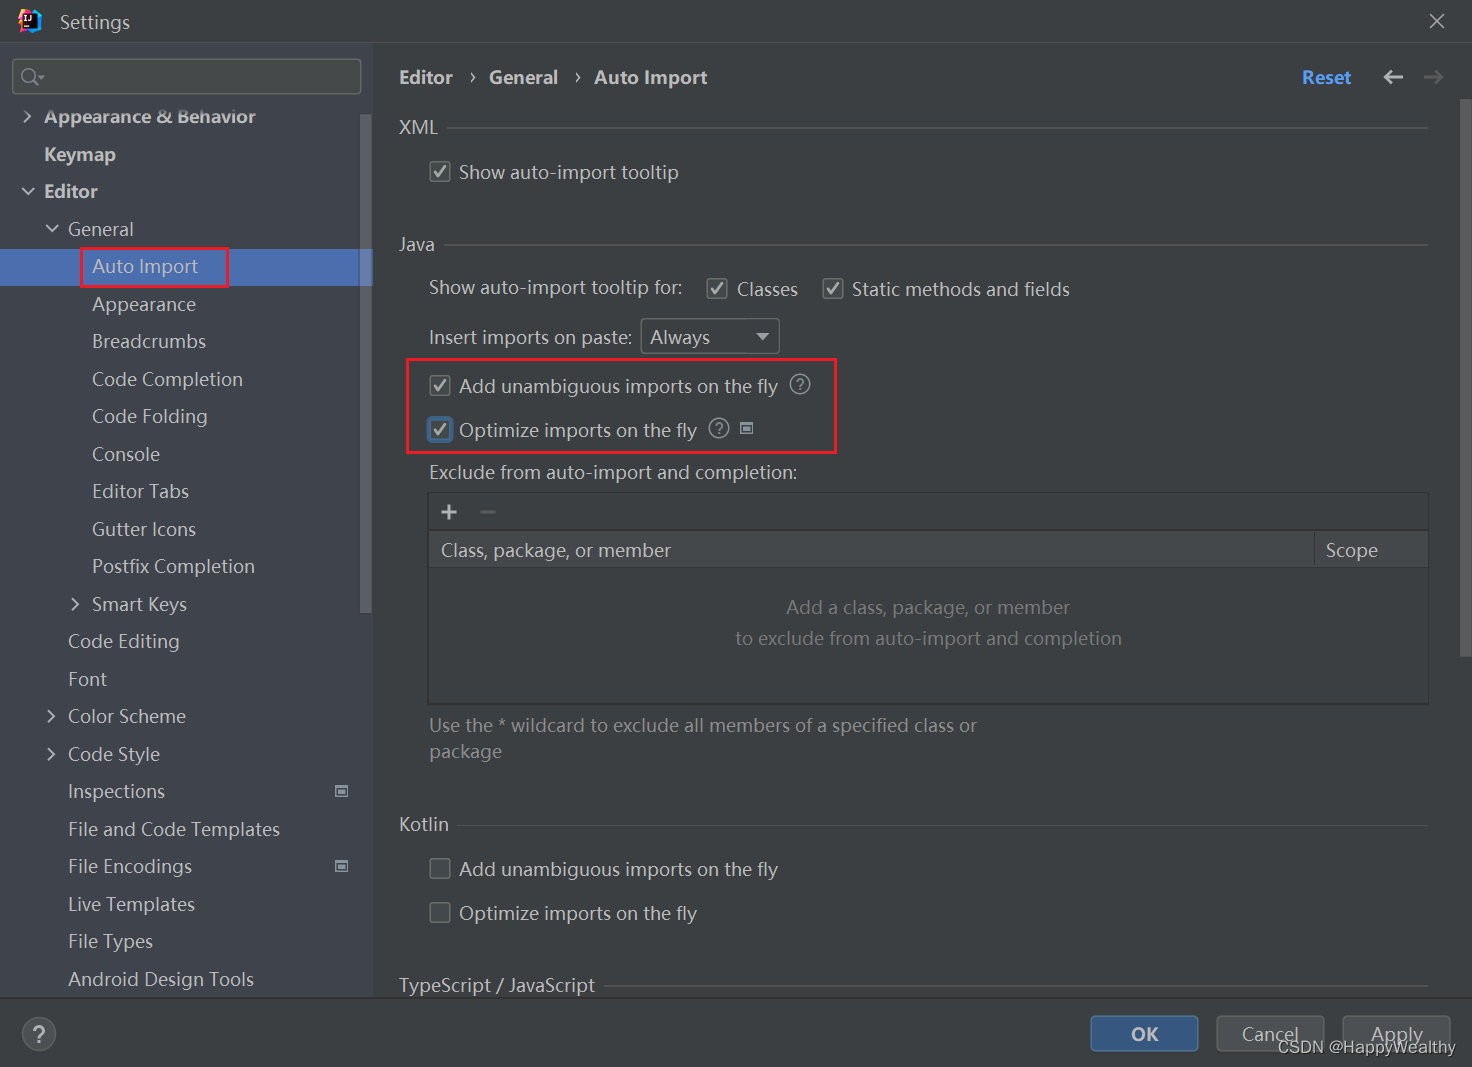This screenshot has height=1067, width=1472.
Task: Open Inspections settings
Action: [116, 791]
